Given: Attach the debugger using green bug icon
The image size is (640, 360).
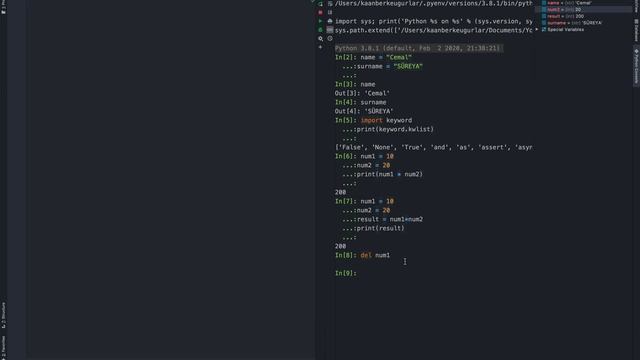Looking at the screenshot, I should (x=320, y=30).
